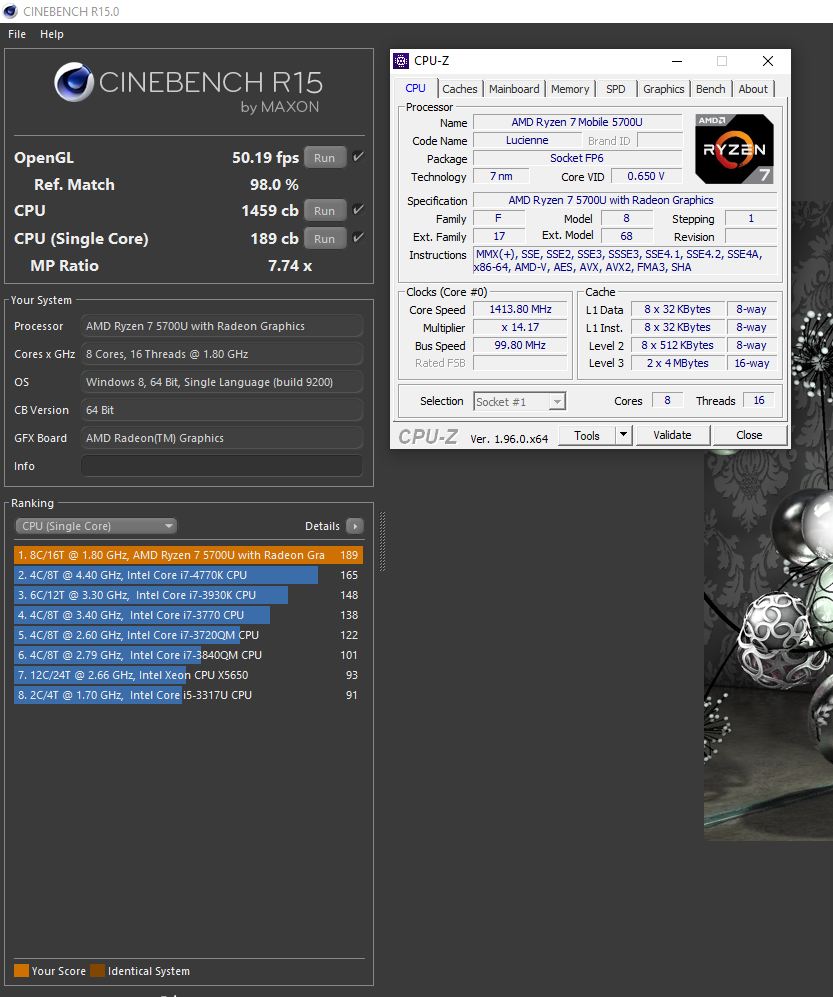Image resolution: width=833 pixels, height=997 pixels.
Task: Click the Cinebench title bar logo icon
Action: click(11, 11)
